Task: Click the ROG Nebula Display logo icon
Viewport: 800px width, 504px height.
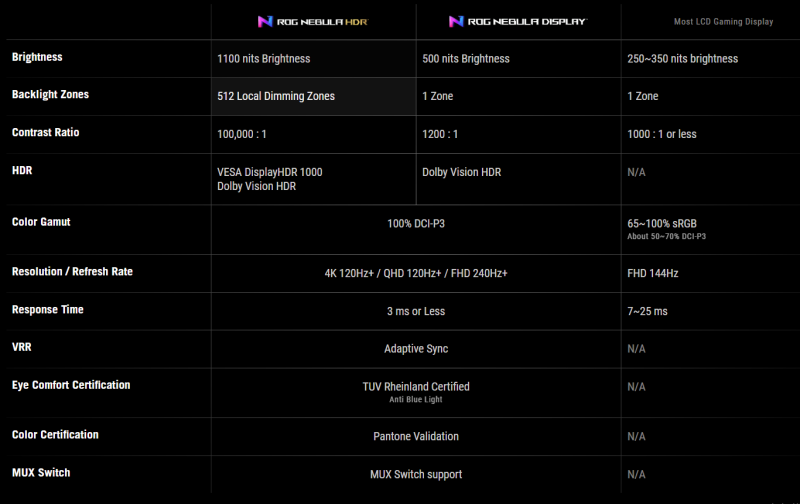Action: click(456, 21)
